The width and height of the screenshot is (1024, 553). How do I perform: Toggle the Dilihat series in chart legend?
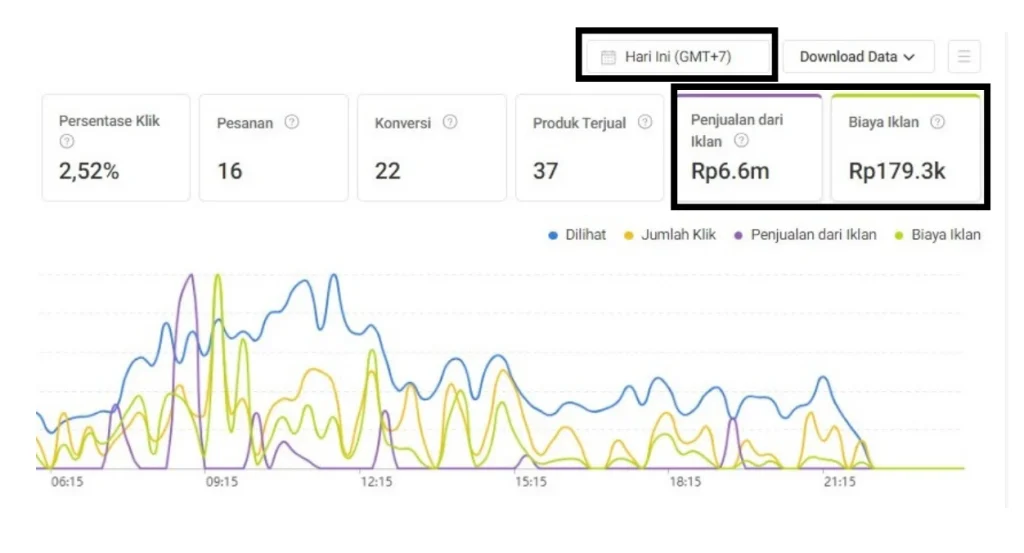tap(577, 235)
